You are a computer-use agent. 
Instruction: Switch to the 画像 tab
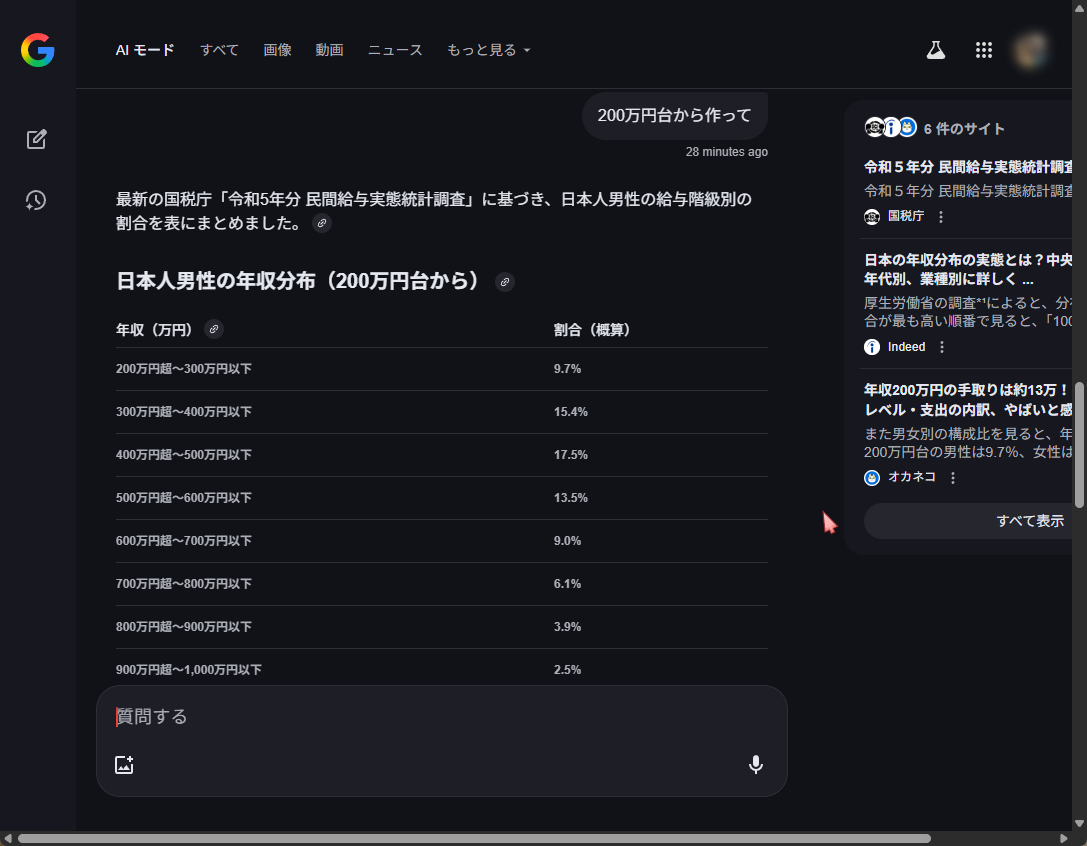pyautogui.click(x=277, y=50)
